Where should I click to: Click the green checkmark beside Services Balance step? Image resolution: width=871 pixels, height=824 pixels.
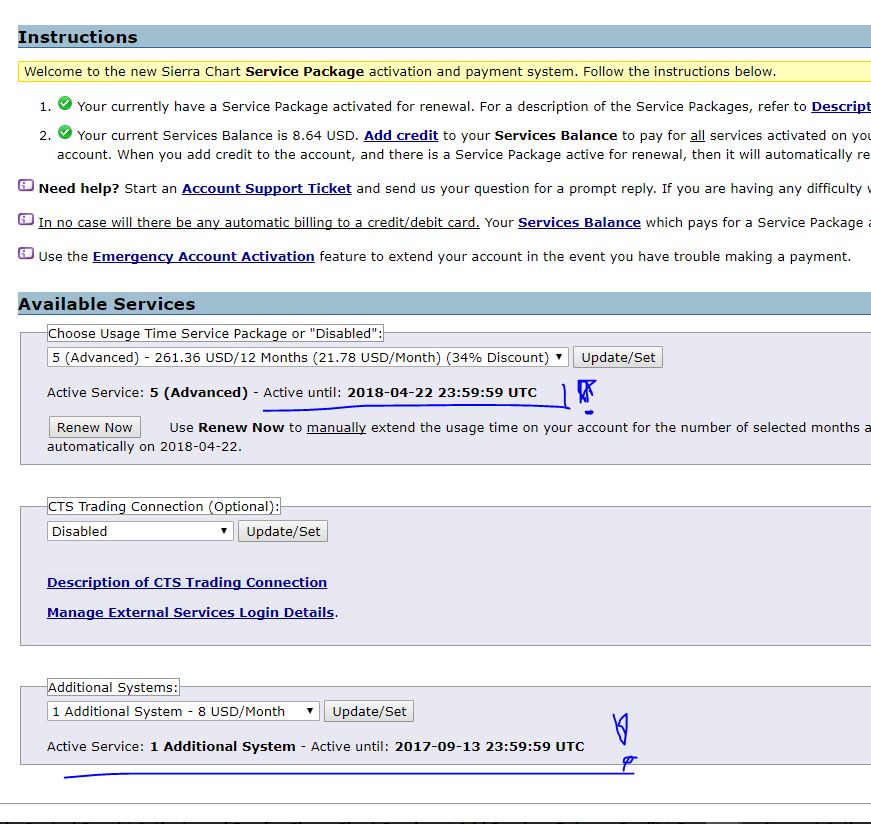point(65,132)
